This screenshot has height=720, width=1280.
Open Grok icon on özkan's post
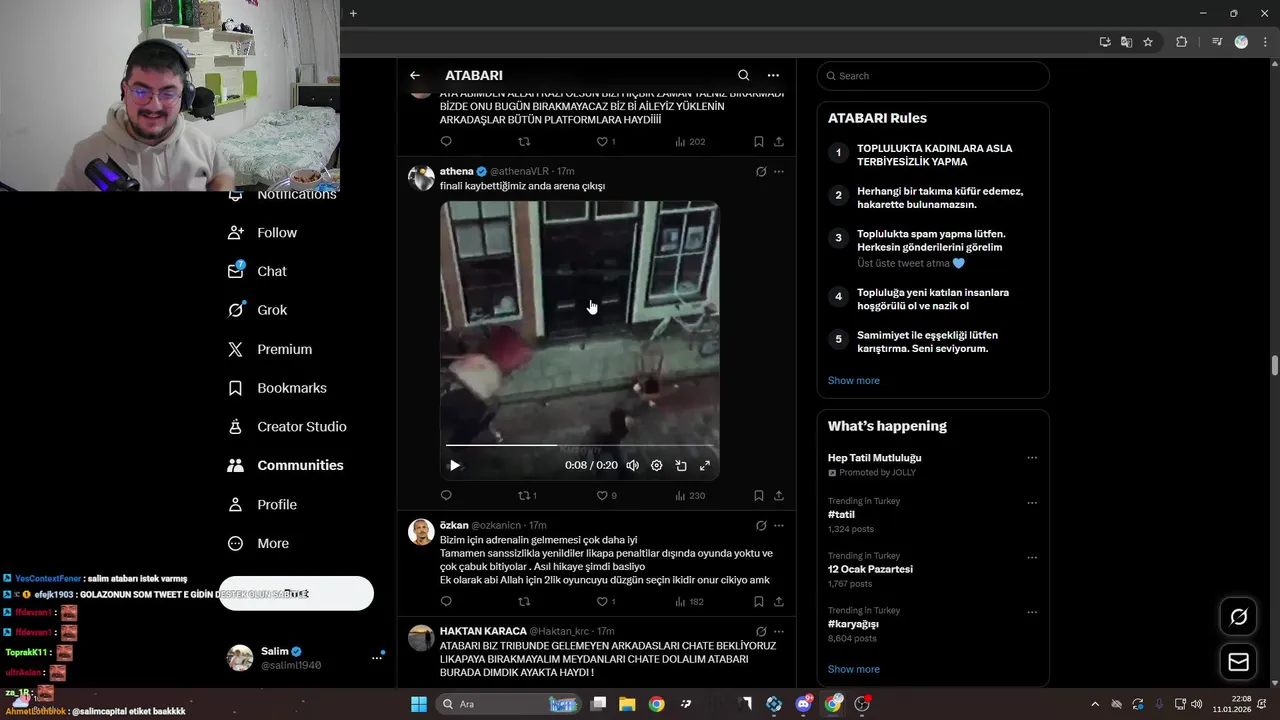pos(761,525)
